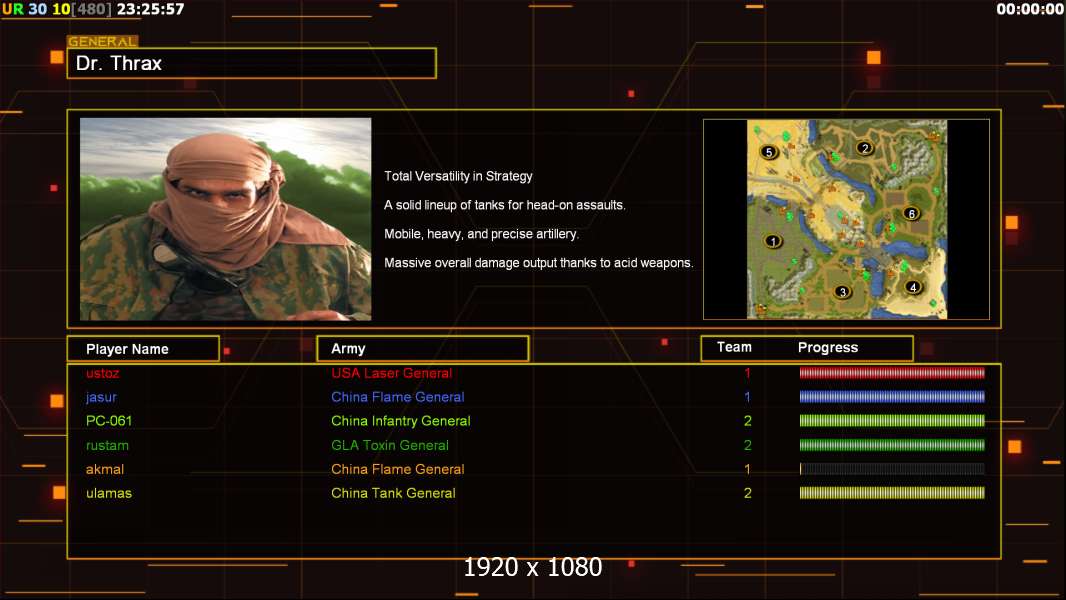1066x600 pixels.
Task: Click akmal's empty loading progress bar
Action: pos(892,469)
